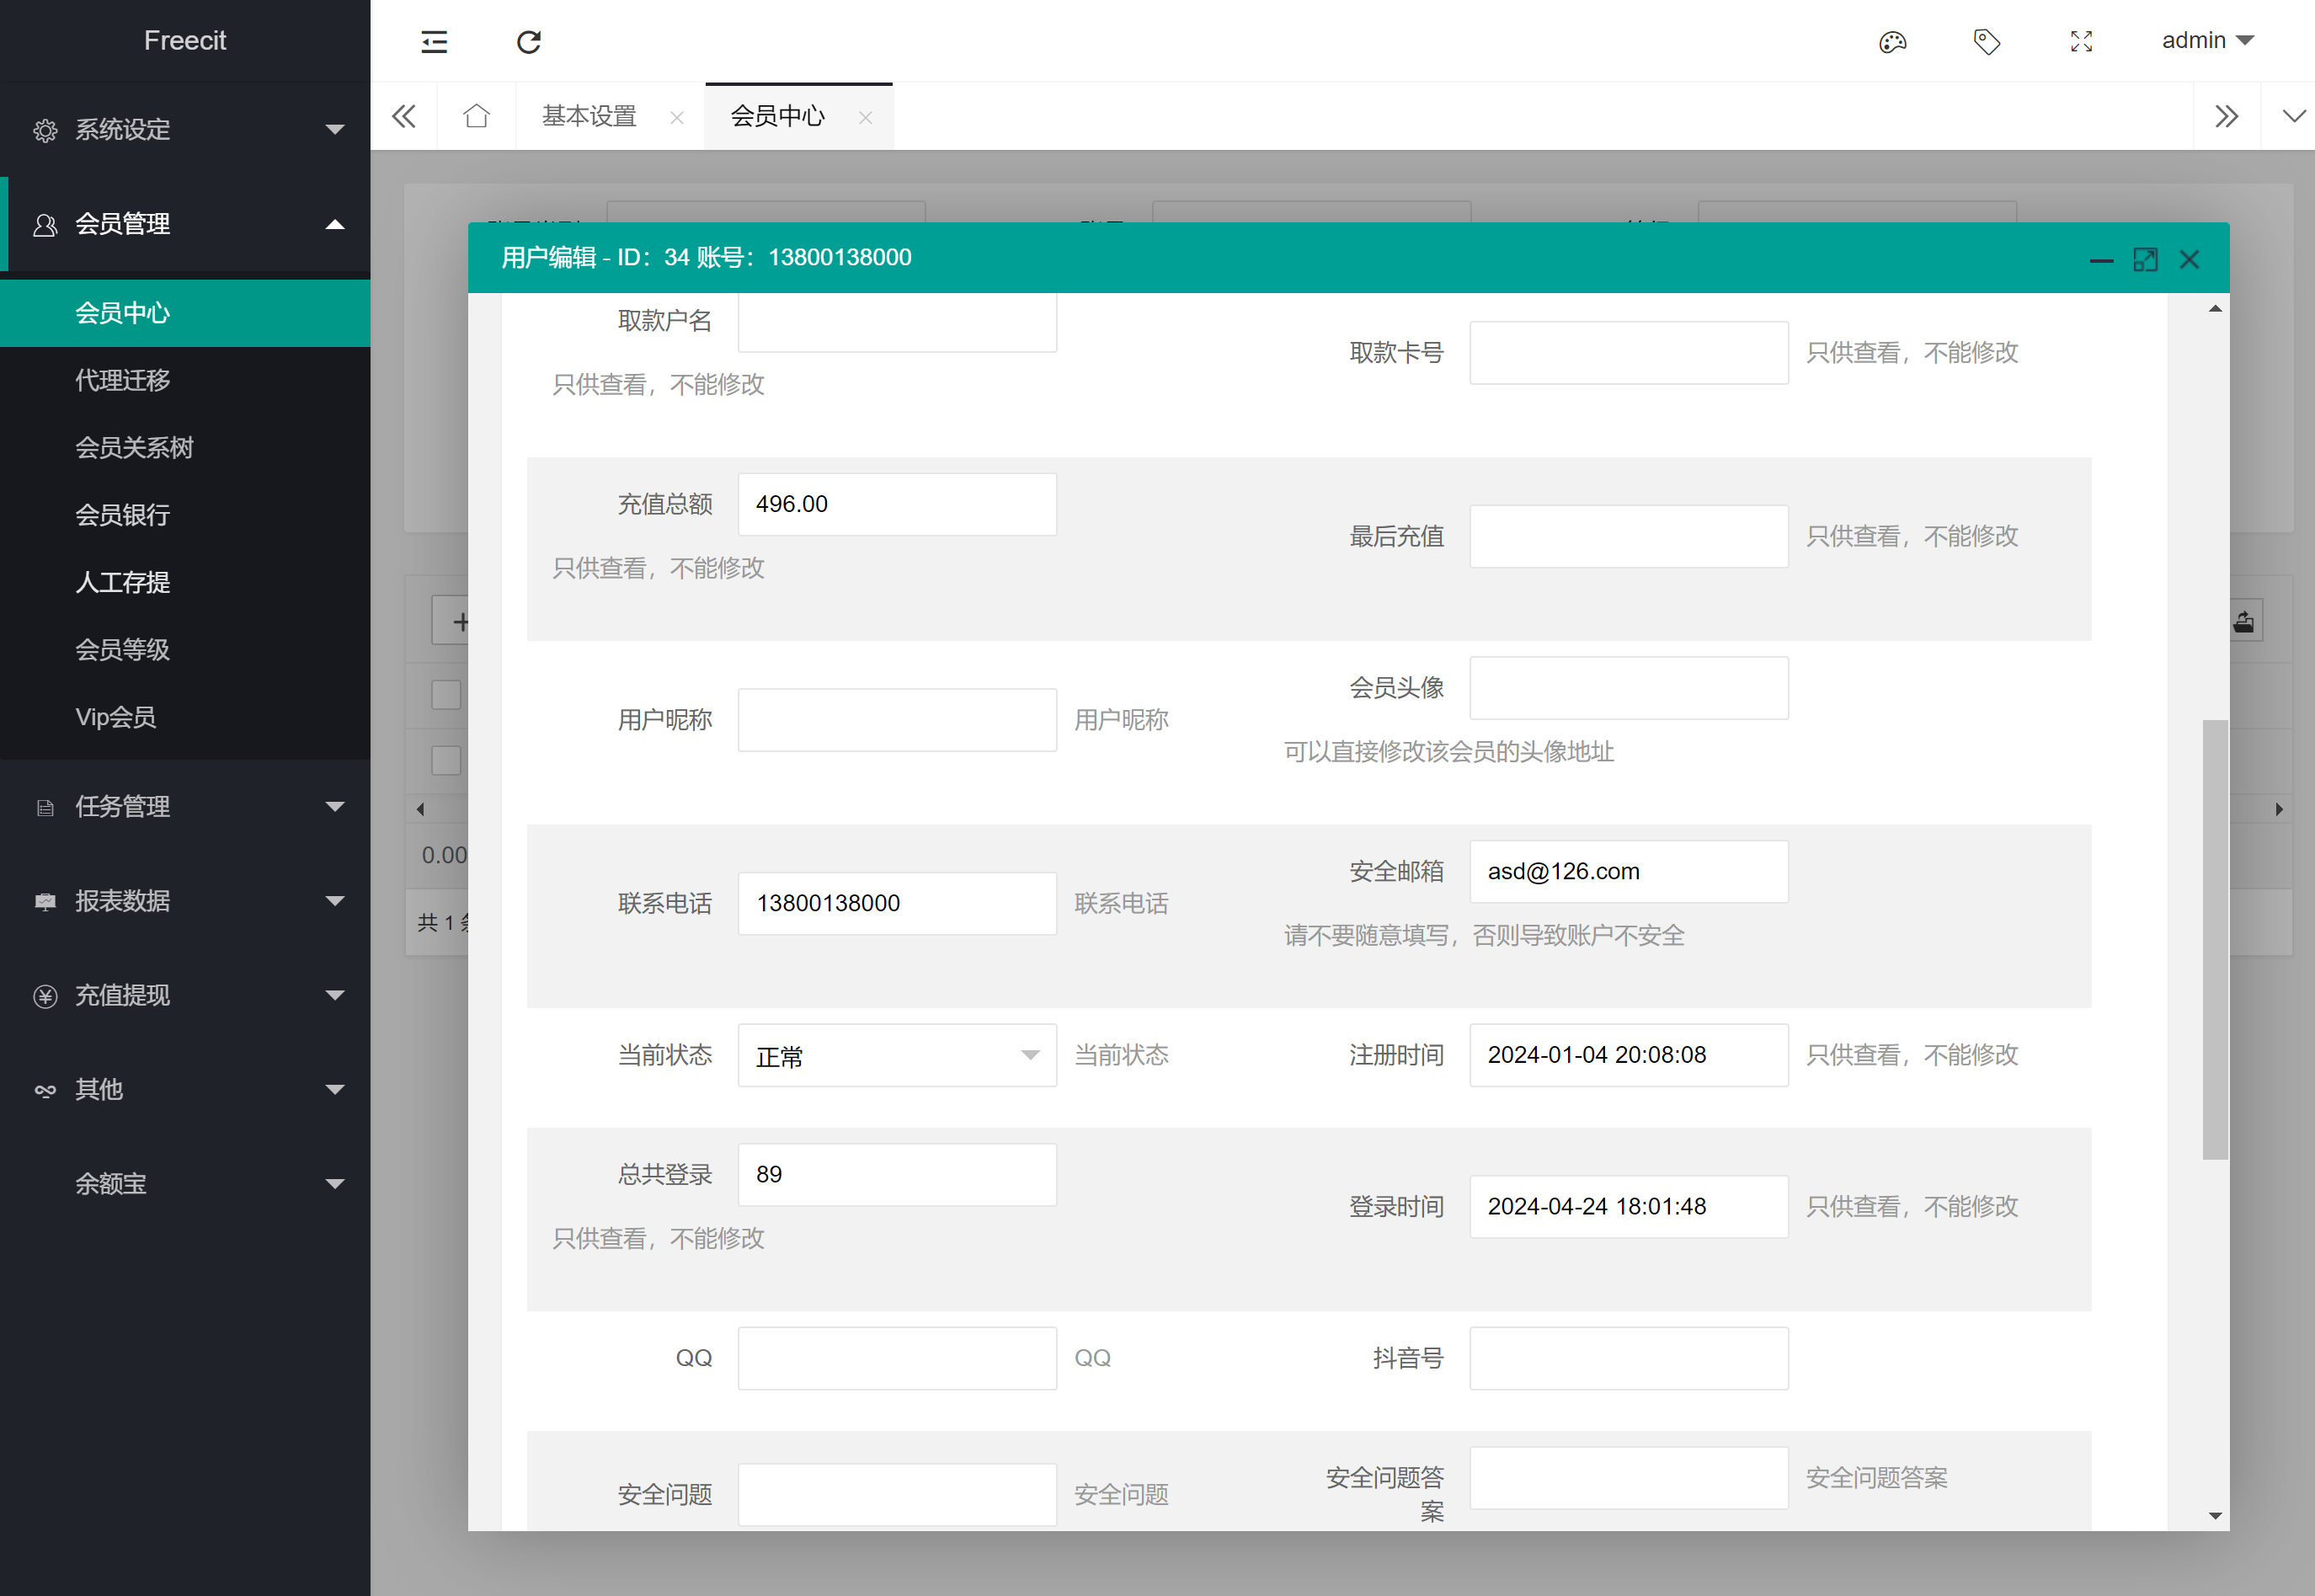Open 会员关系树 in sidebar

(x=185, y=447)
